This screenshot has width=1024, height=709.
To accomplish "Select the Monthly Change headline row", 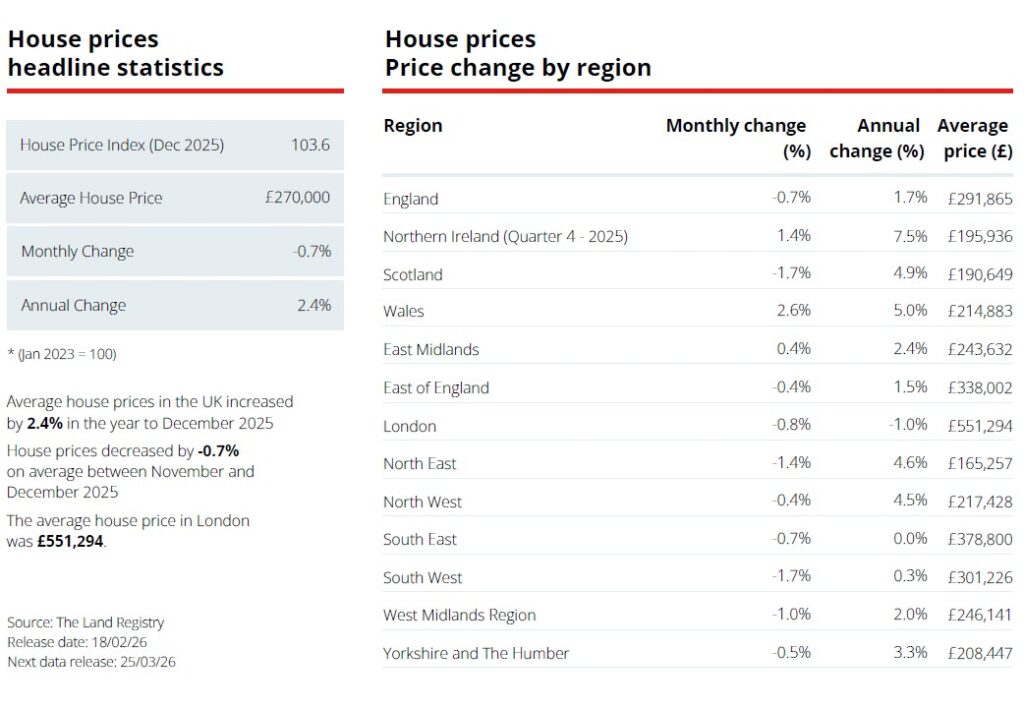I will (175, 251).
